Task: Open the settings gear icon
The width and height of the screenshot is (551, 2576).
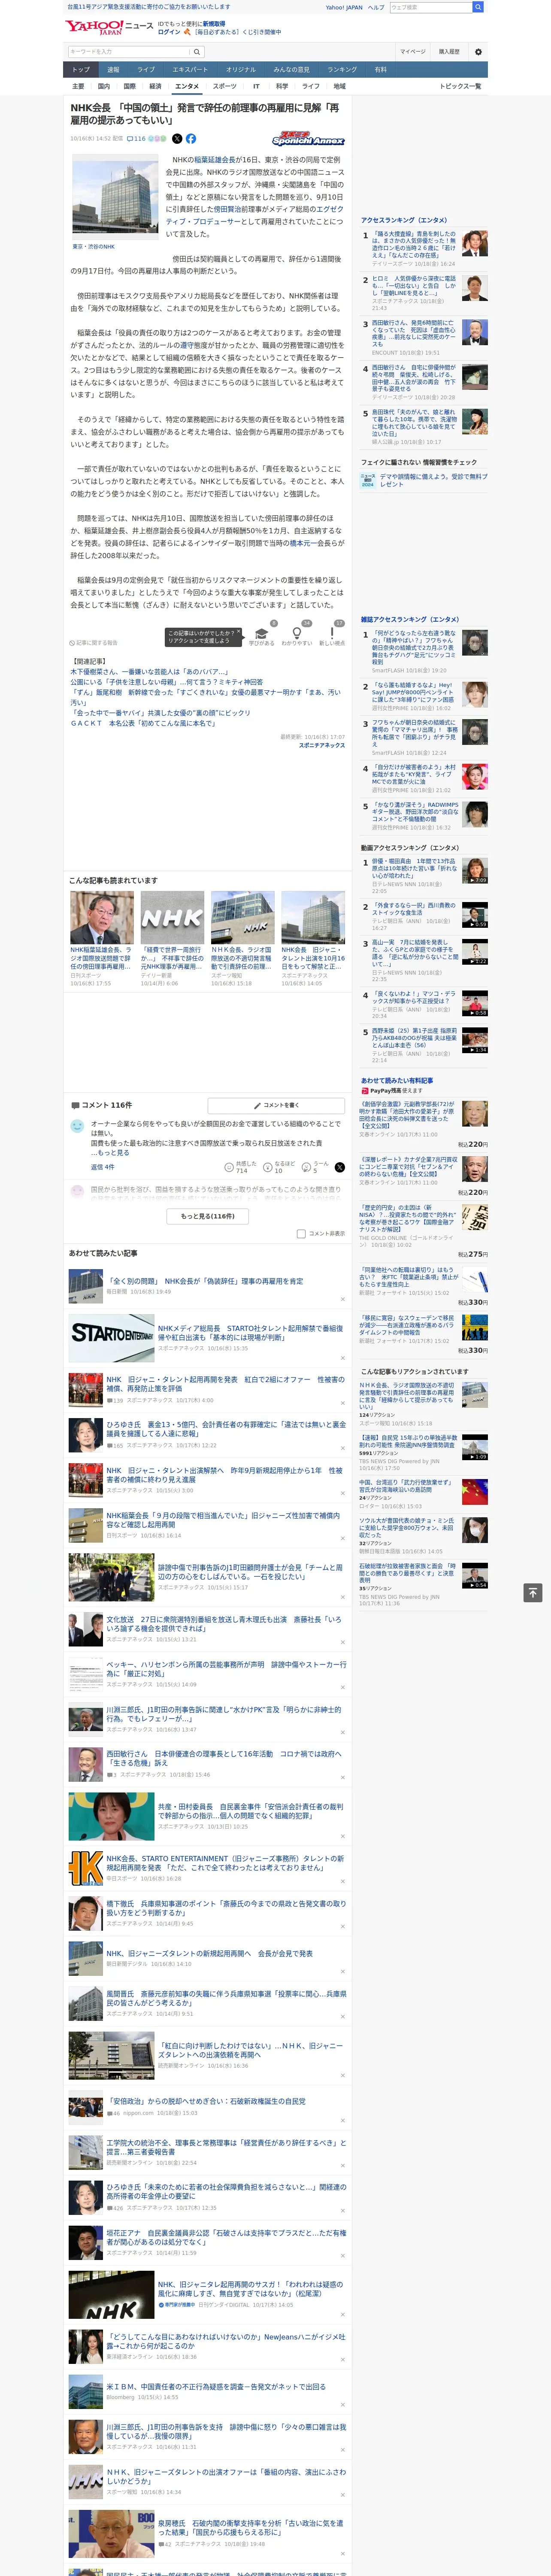Action: click(478, 52)
